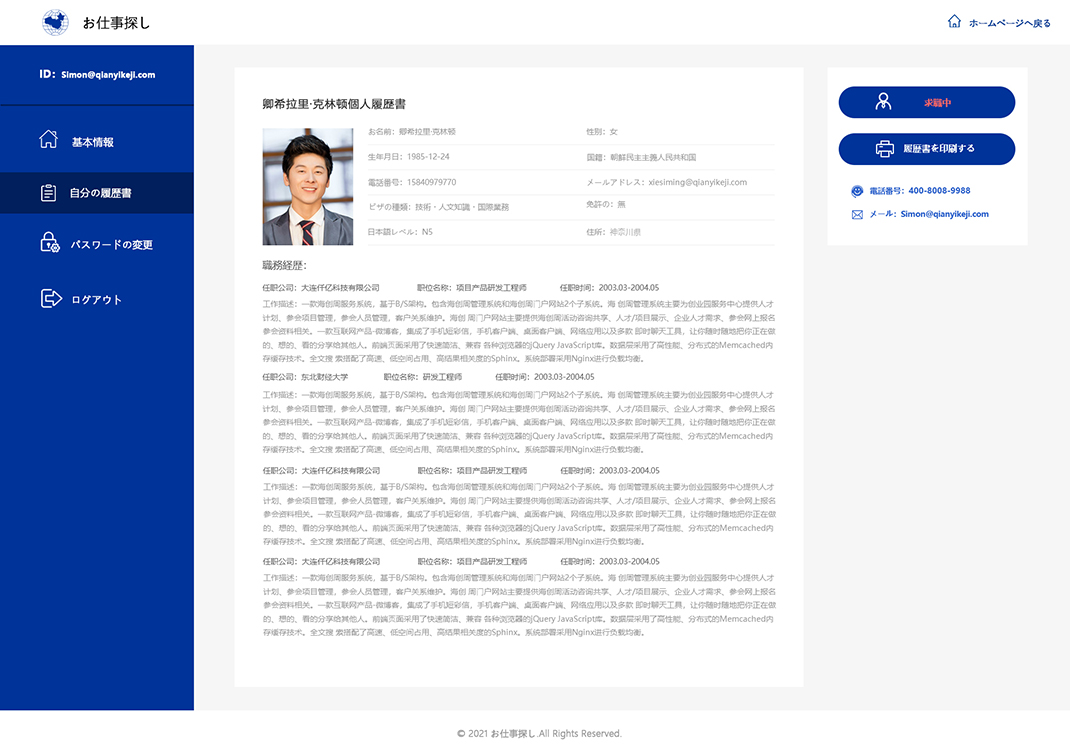Click the printer icon in the print button
The width and height of the screenshot is (1070, 755).
884,149
